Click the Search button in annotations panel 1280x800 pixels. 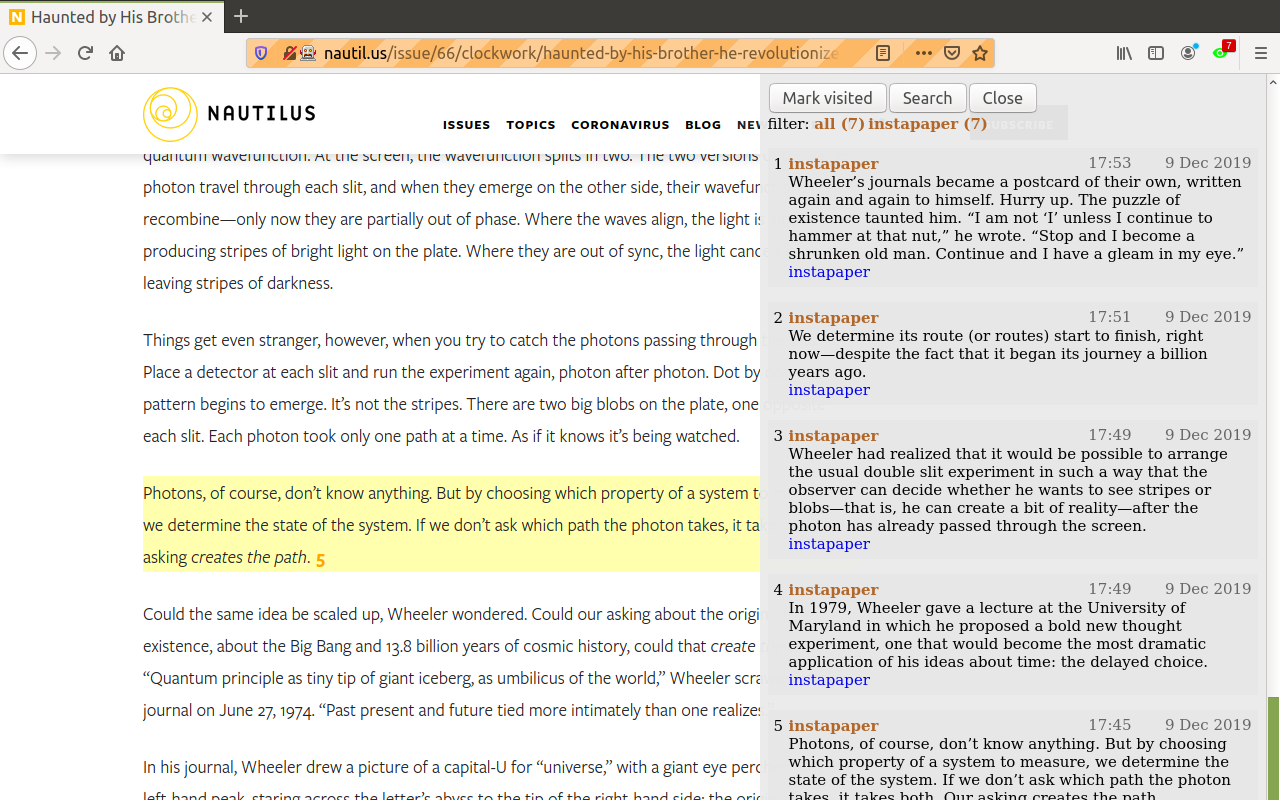click(x=927, y=98)
